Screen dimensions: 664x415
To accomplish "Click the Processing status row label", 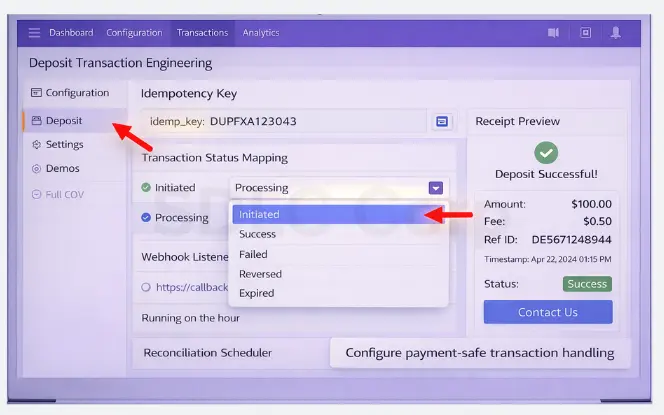I will pos(181,218).
